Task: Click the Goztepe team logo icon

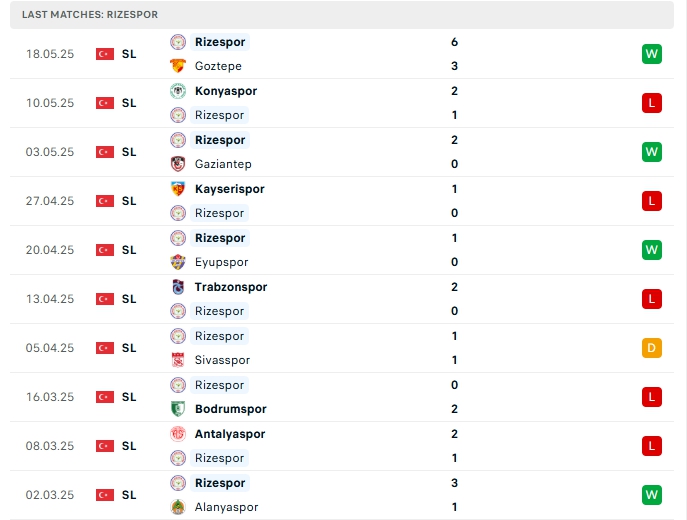Action: tap(178, 66)
